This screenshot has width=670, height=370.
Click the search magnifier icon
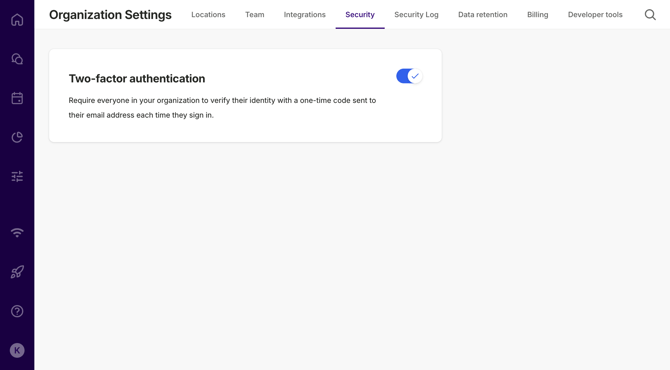650,15
